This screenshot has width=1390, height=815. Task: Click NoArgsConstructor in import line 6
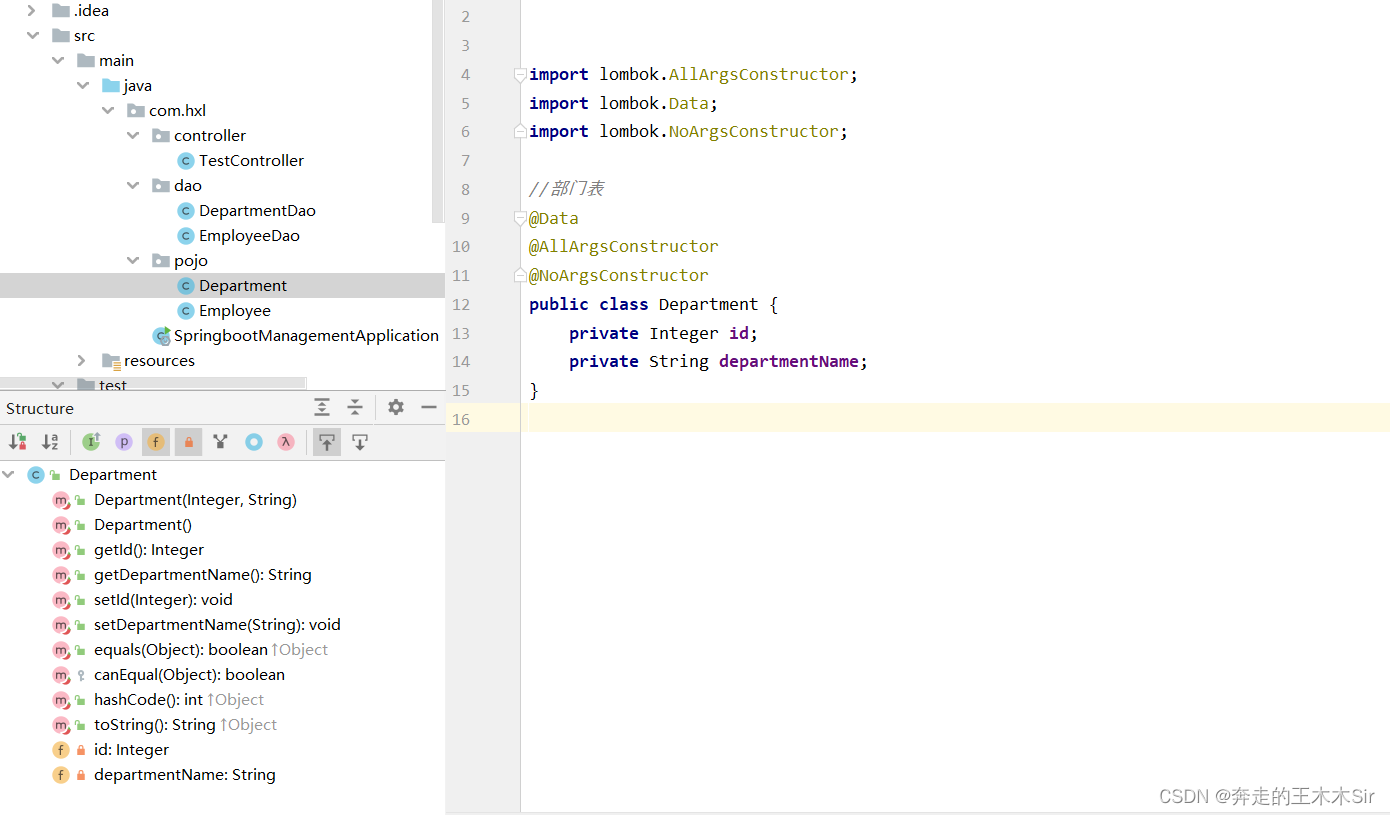pos(753,131)
